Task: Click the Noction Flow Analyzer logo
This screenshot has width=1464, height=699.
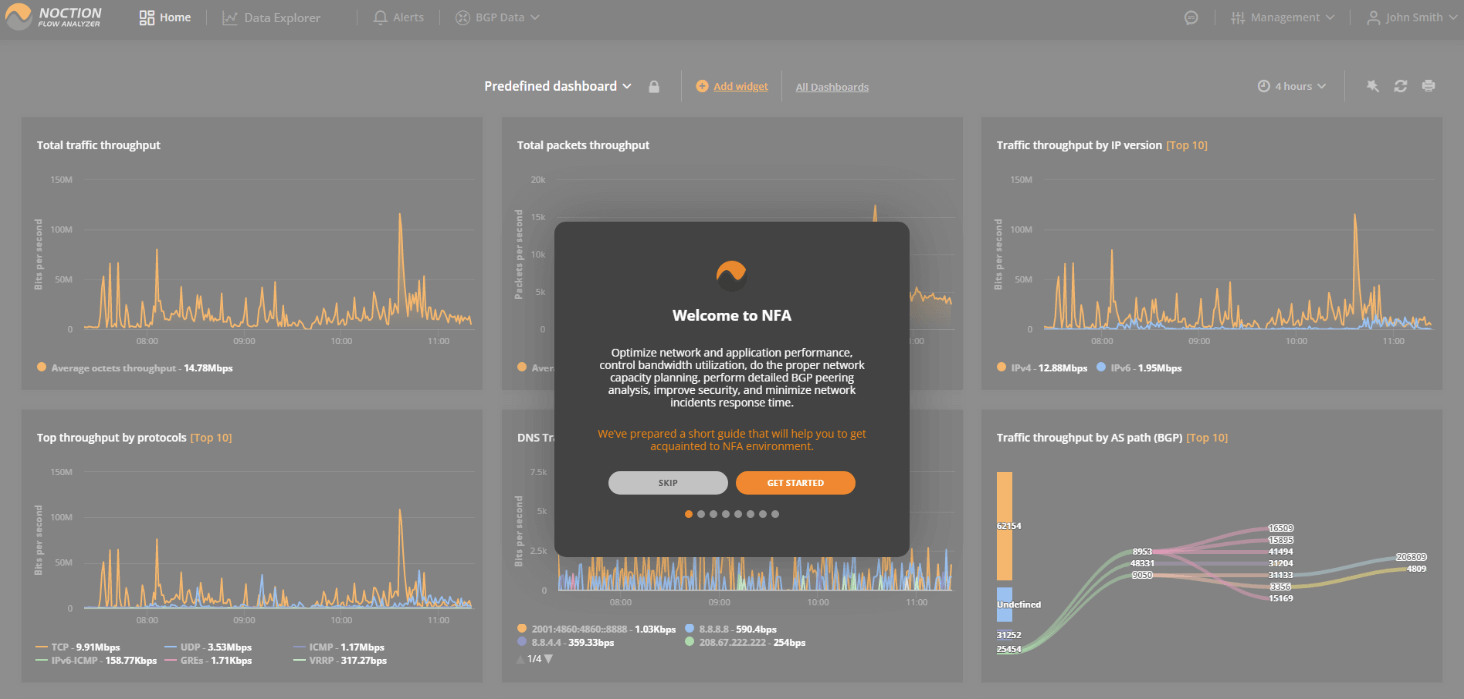Action: click(54, 17)
